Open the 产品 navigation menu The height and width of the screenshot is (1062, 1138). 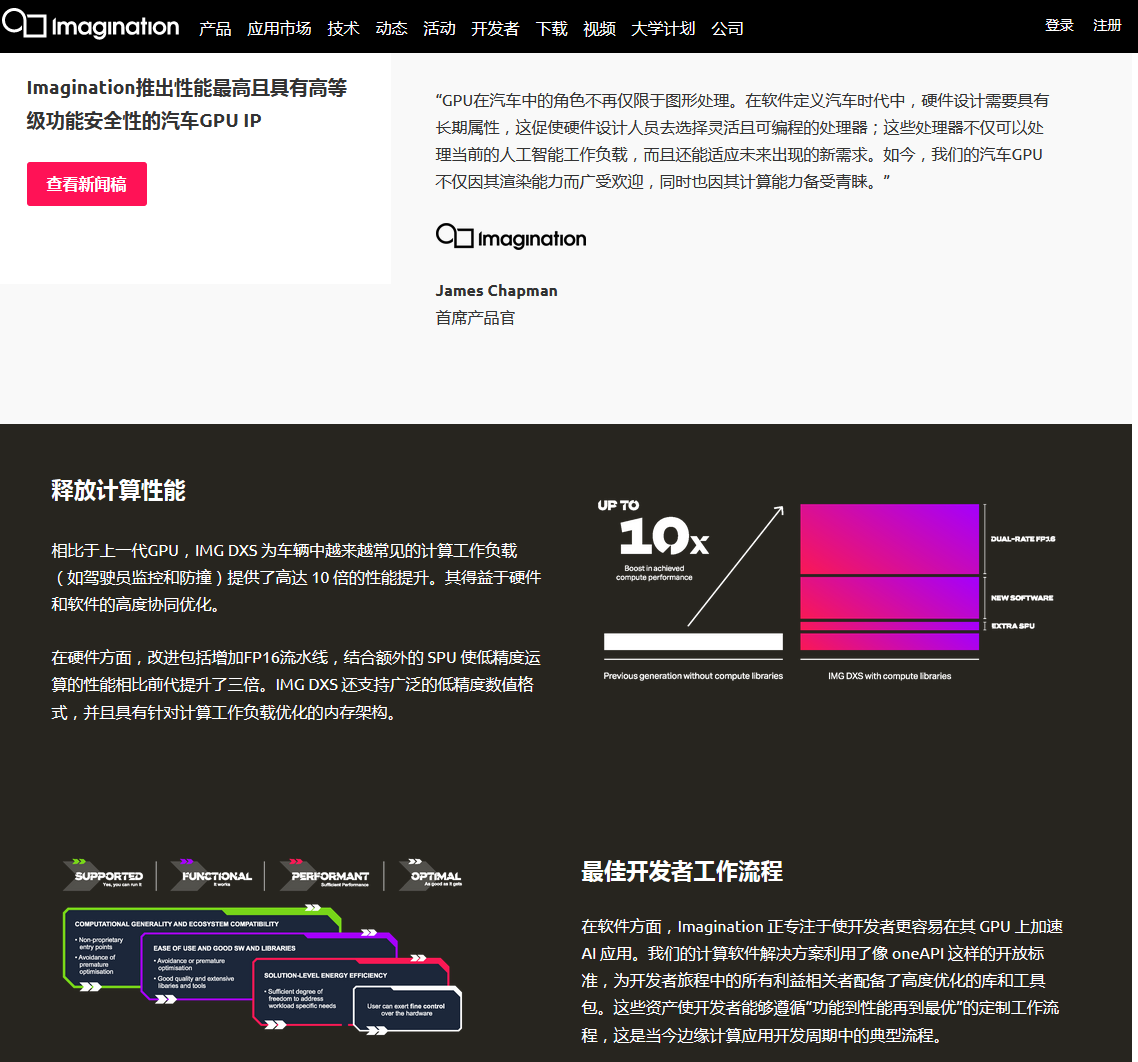[x=213, y=28]
